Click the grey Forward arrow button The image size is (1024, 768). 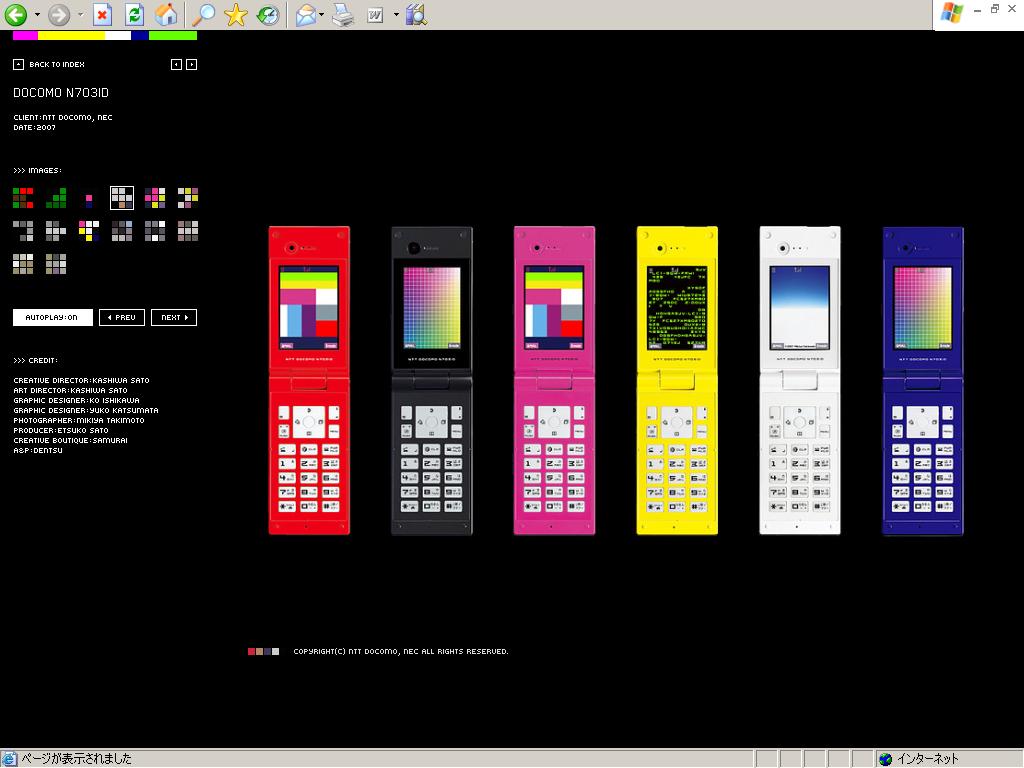coord(59,14)
